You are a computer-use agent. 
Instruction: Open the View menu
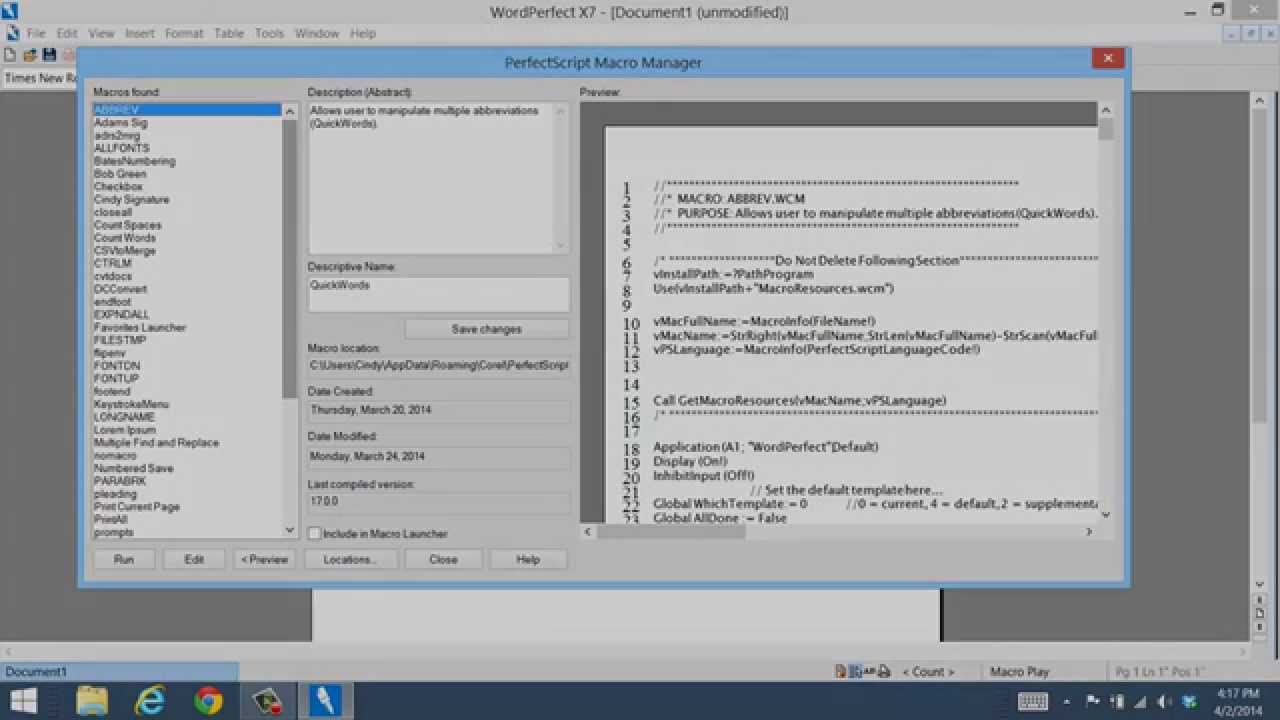pyautogui.click(x=101, y=33)
